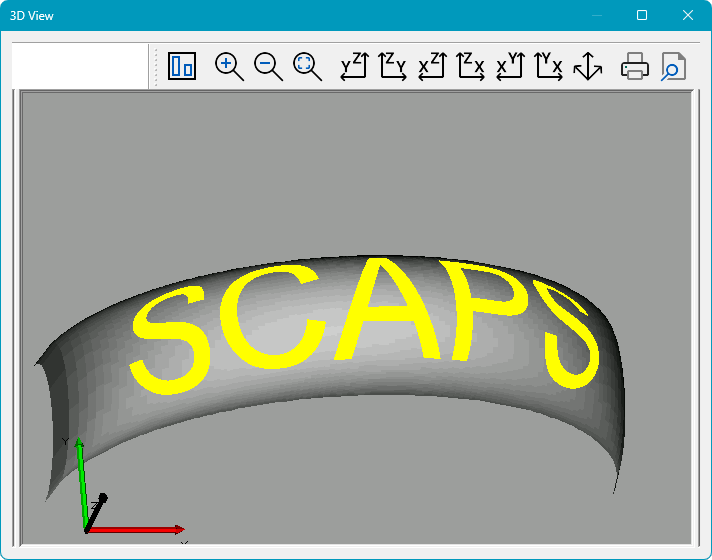The width and height of the screenshot is (712, 560).
Task: Close the 3D View window
Action: pos(688,15)
